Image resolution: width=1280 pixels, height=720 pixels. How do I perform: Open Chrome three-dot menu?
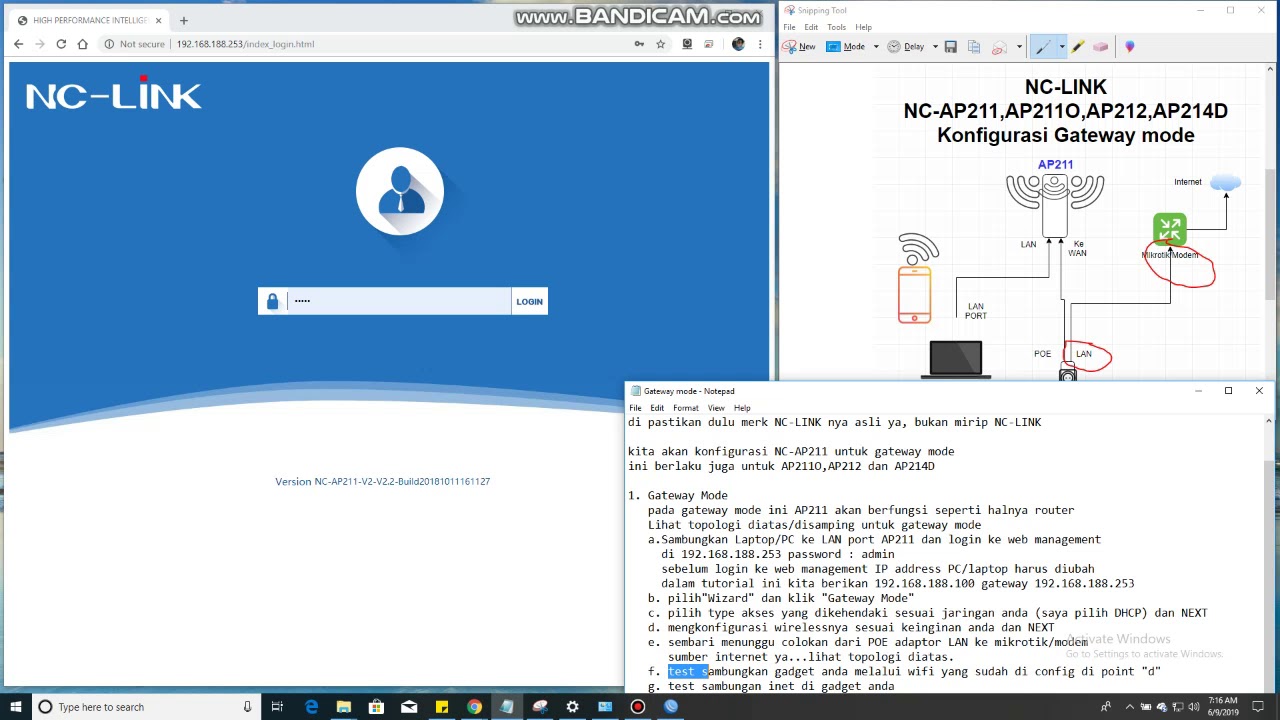pyautogui.click(x=760, y=44)
